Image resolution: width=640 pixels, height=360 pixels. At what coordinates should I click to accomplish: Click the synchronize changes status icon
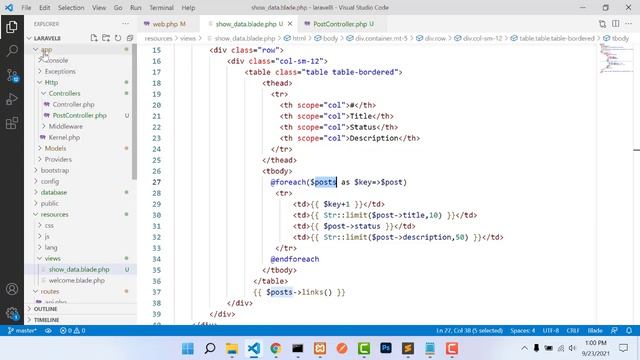click(x=48, y=331)
